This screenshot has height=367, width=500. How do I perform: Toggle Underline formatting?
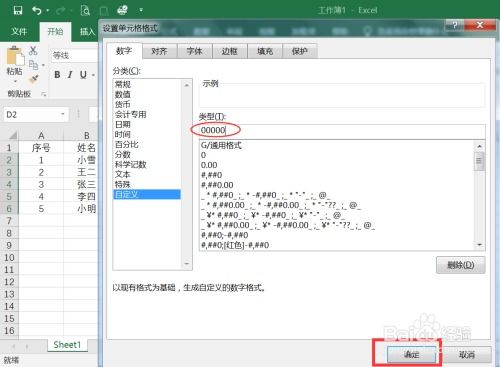[x=83, y=75]
